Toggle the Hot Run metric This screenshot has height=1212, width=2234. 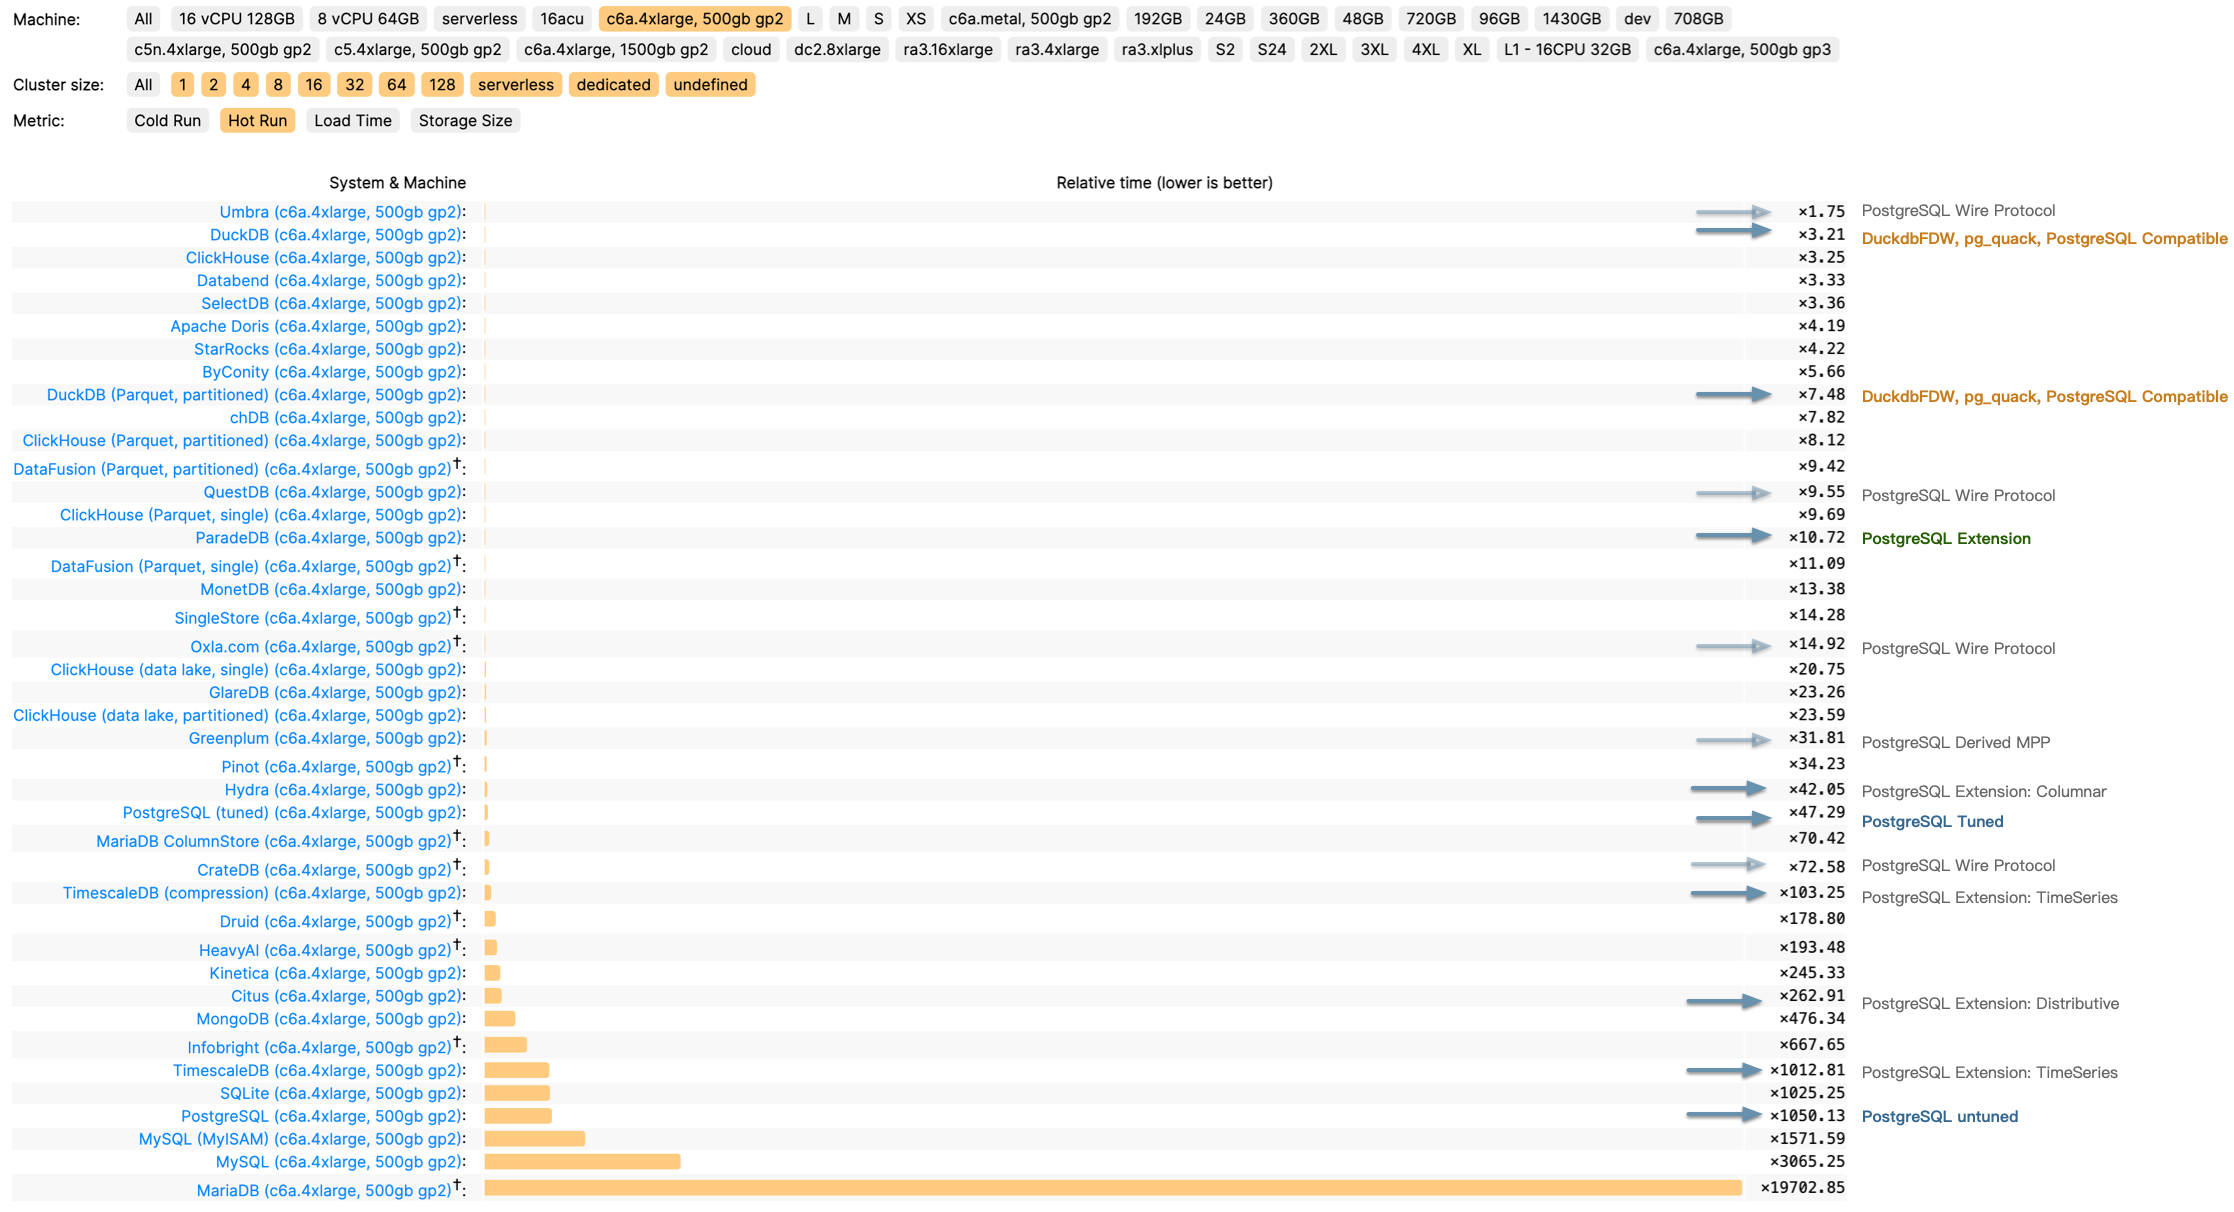(x=257, y=120)
